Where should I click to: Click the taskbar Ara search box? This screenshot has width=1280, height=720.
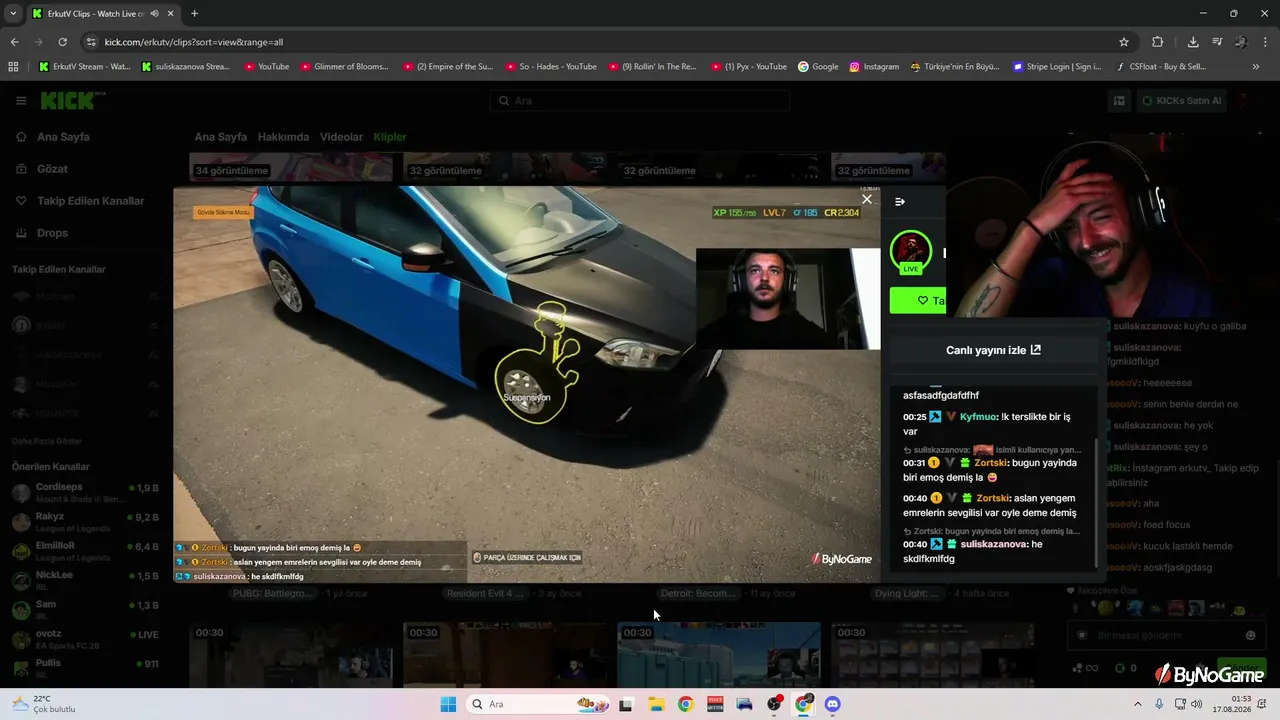coord(538,704)
